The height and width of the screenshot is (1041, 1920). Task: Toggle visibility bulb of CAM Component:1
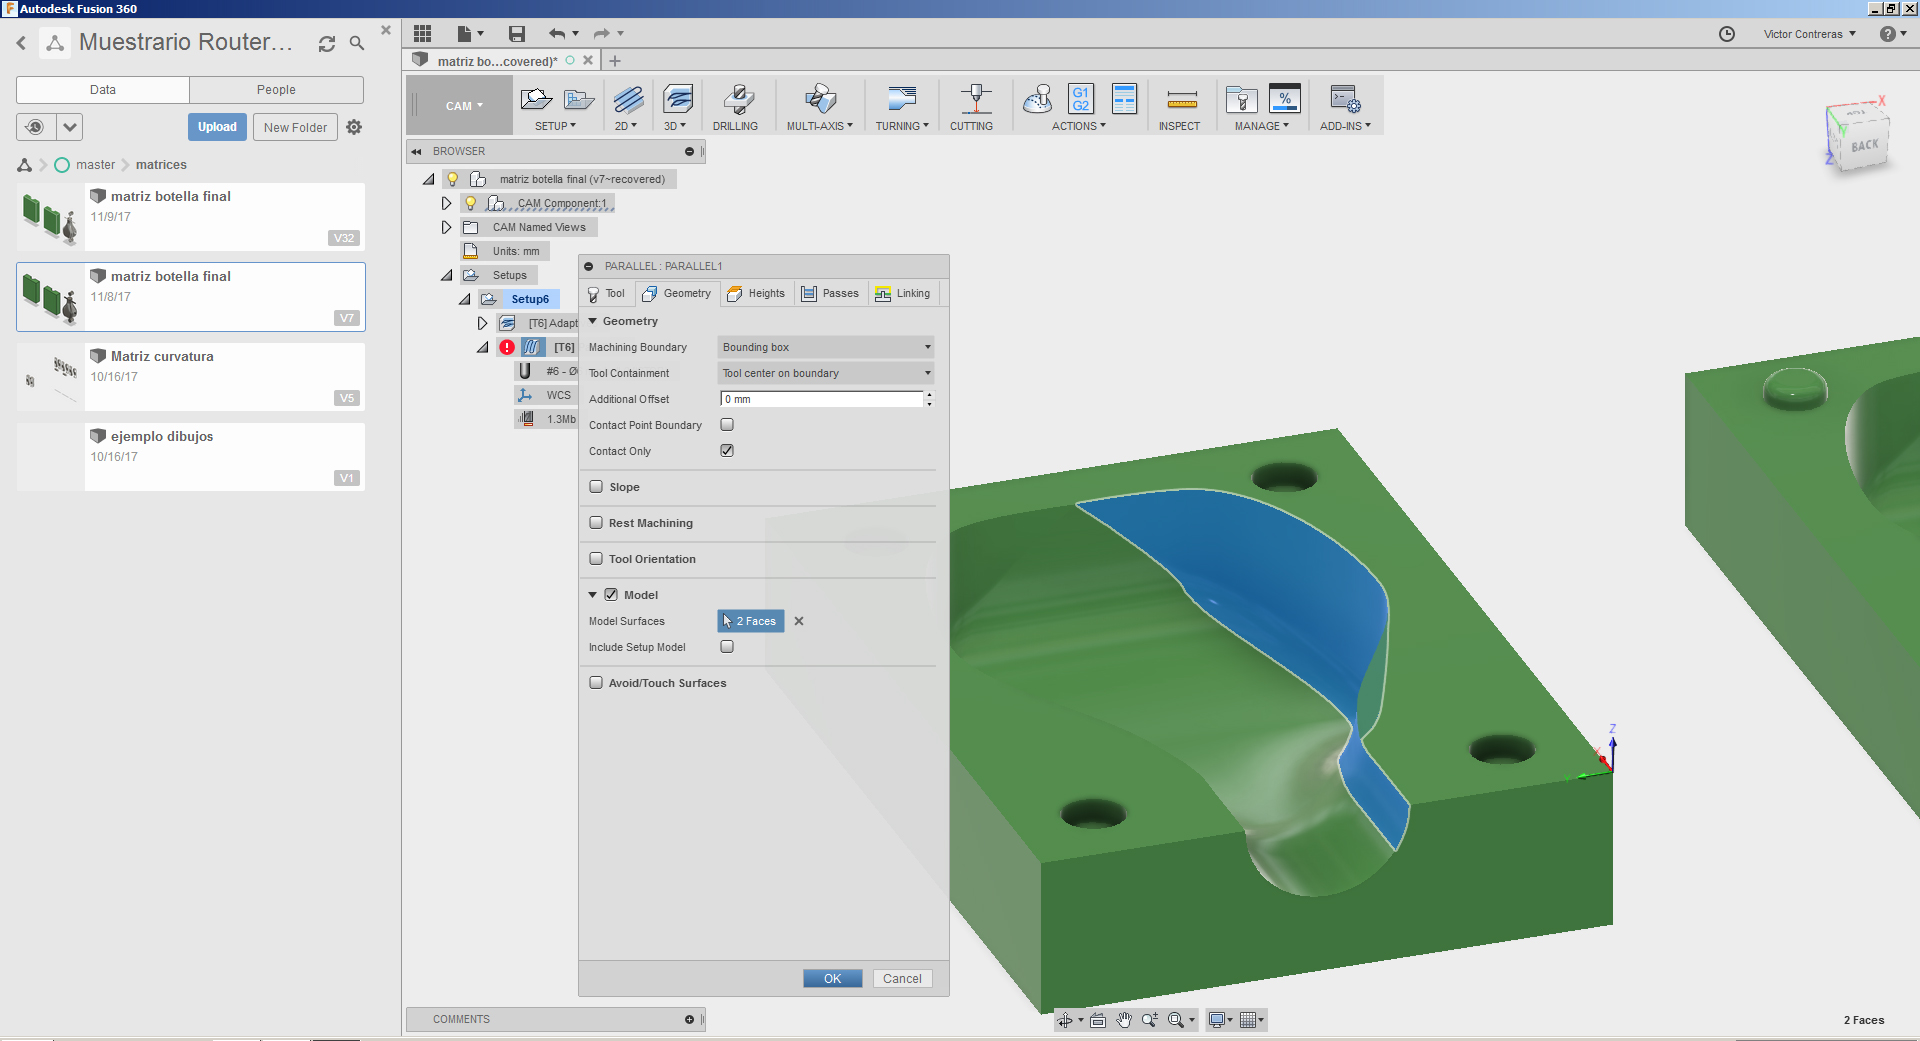pos(470,203)
